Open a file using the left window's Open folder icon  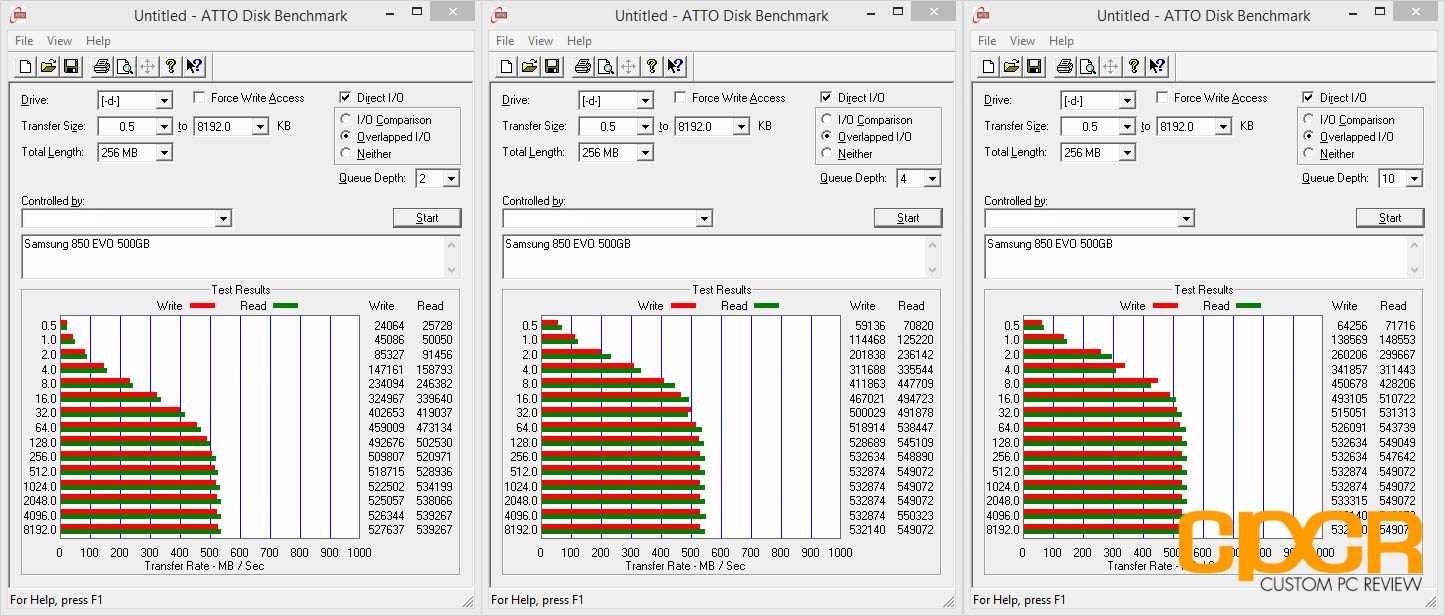pos(48,66)
